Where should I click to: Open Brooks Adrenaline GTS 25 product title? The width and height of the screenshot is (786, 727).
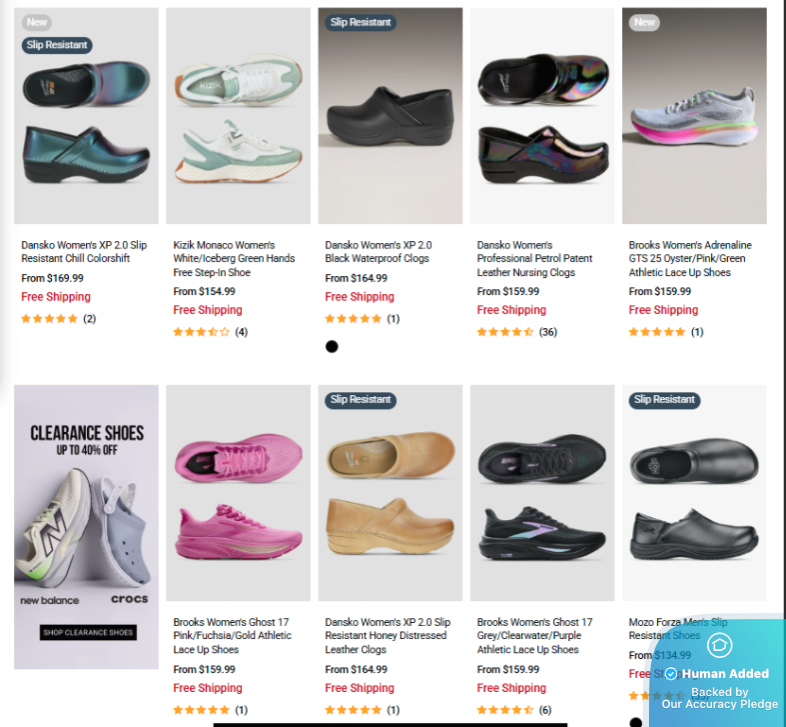[690, 259]
